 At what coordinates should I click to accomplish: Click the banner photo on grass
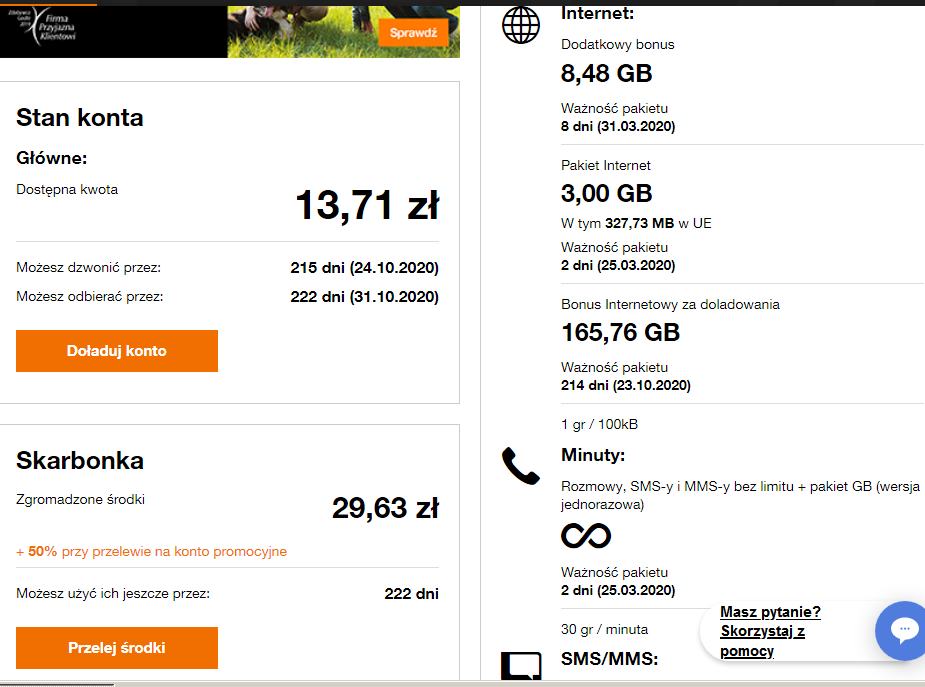click(302, 28)
